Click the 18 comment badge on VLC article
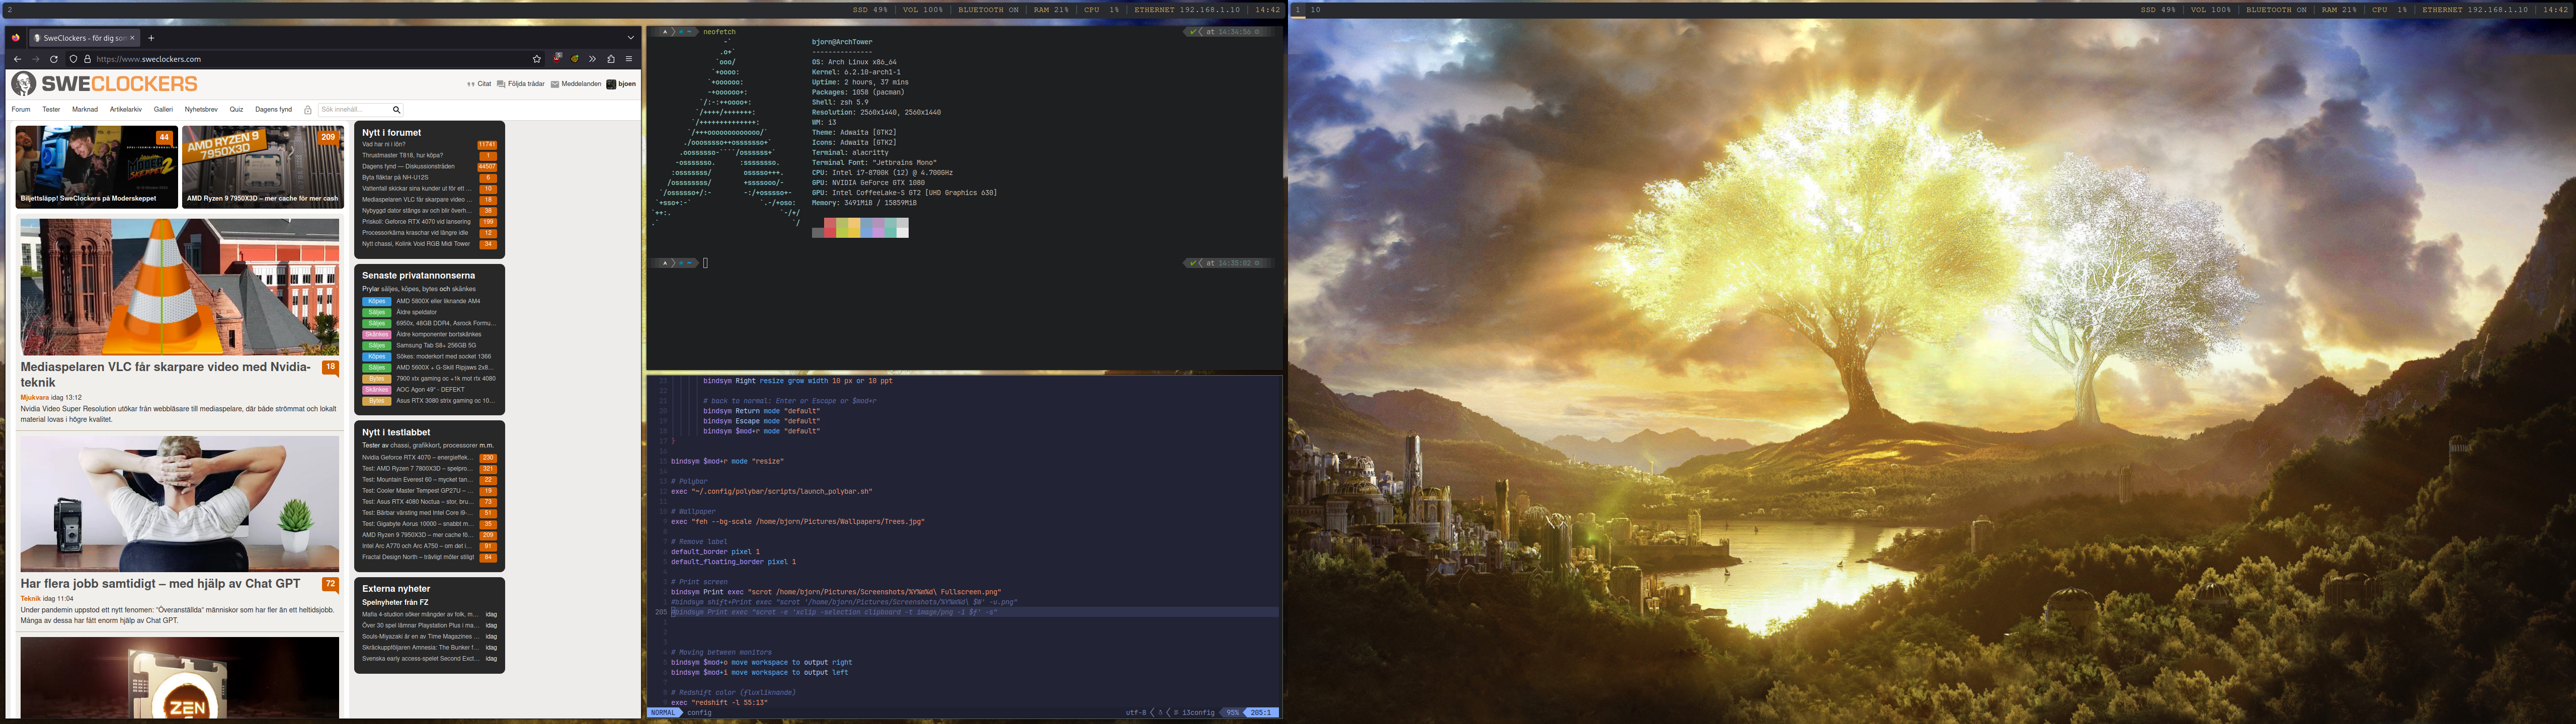The height and width of the screenshot is (724, 2576). [x=330, y=368]
